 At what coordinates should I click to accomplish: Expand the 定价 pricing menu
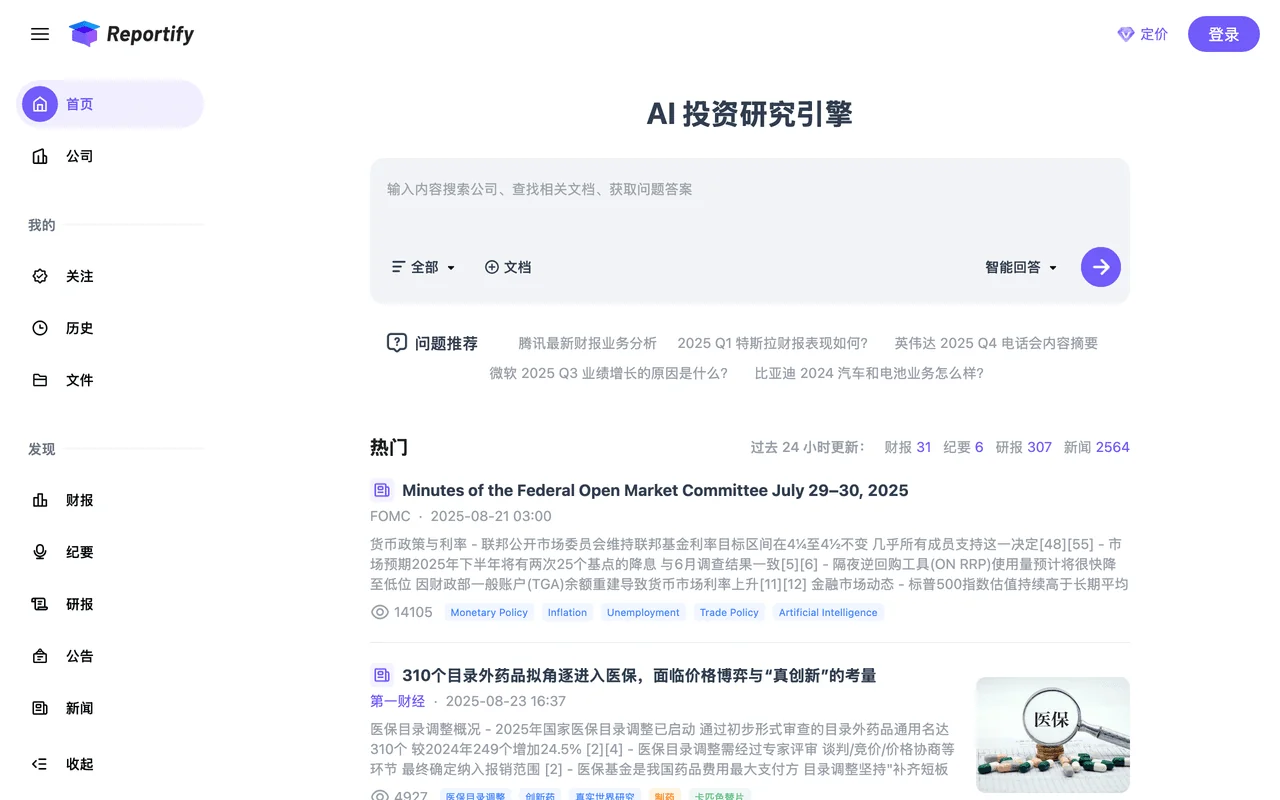click(1143, 33)
